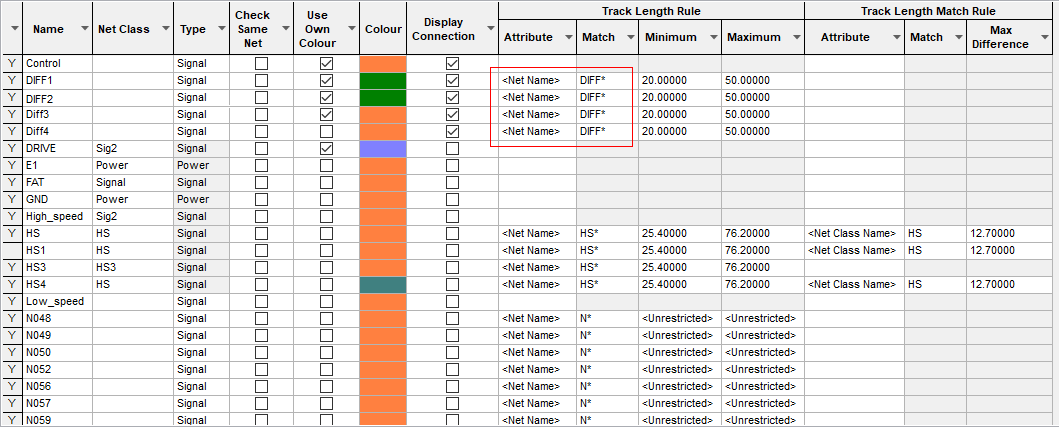1059x427 pixels.
Task: Click the Y icon in the DIFF1 row
Action: pyautogui.click(x=12, y=80)
